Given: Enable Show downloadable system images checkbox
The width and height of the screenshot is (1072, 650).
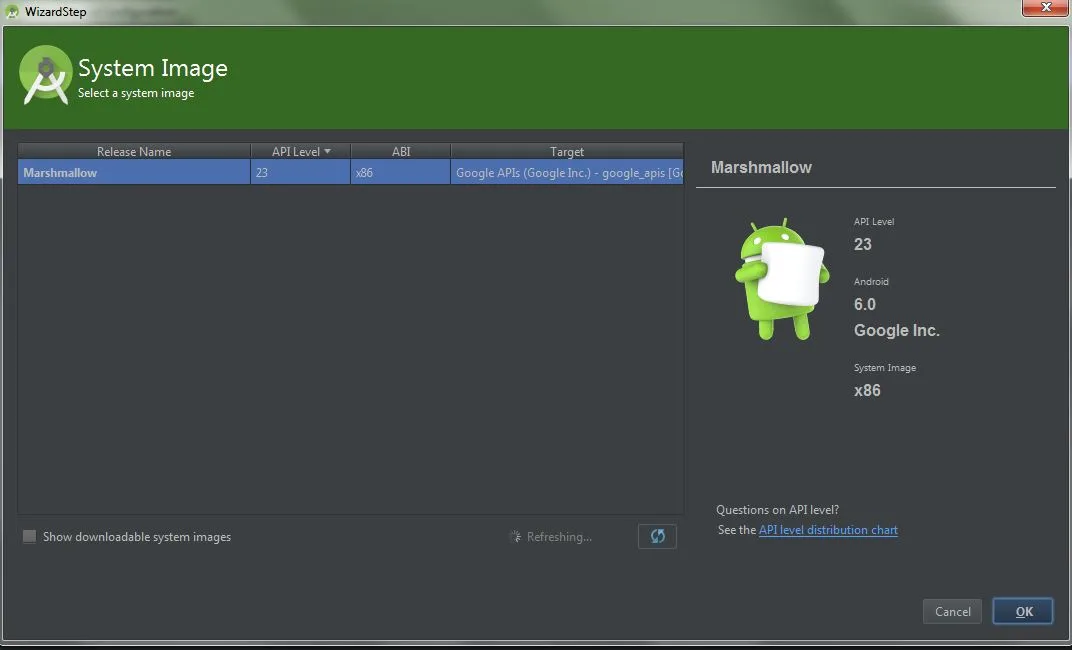Looking at the screenshot, I should pos(29,537).
